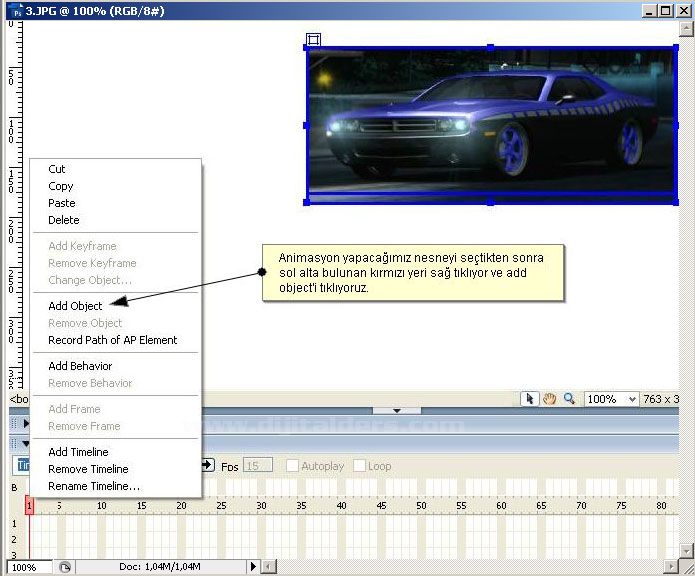
Task: Maximize the 3.JPG document window
Action: (666, 11)
